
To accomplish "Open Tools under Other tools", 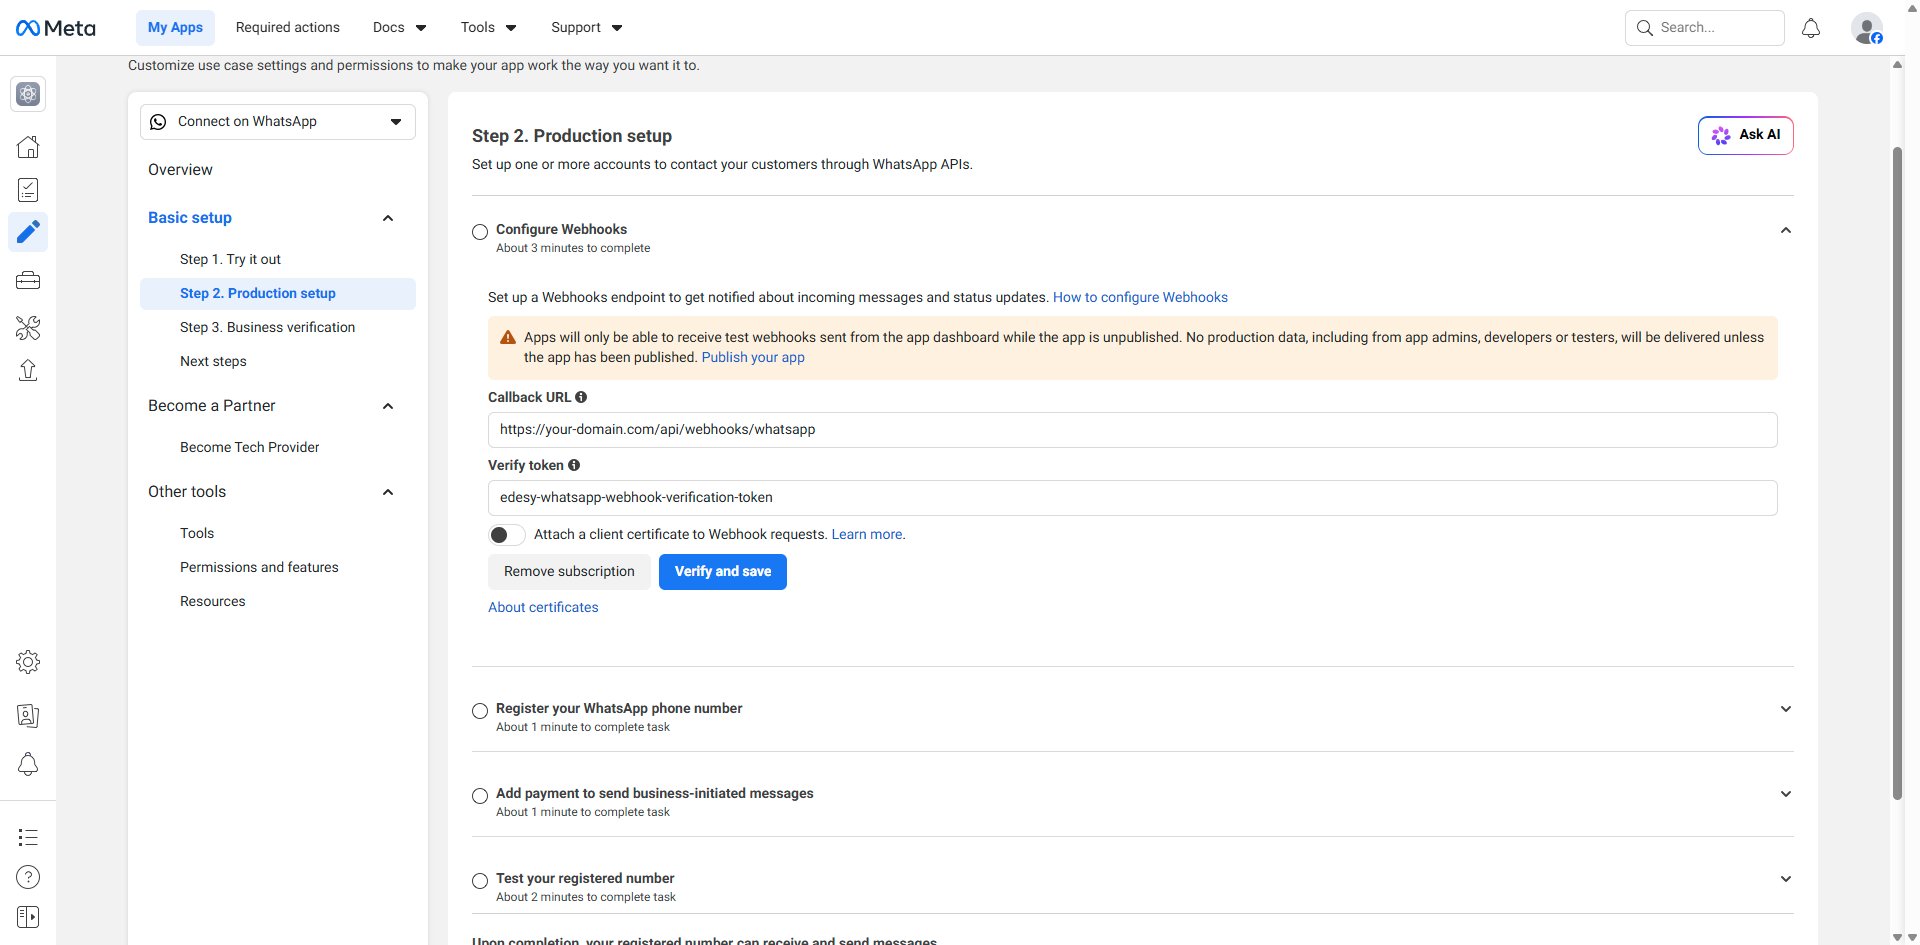I will (197, 533).
